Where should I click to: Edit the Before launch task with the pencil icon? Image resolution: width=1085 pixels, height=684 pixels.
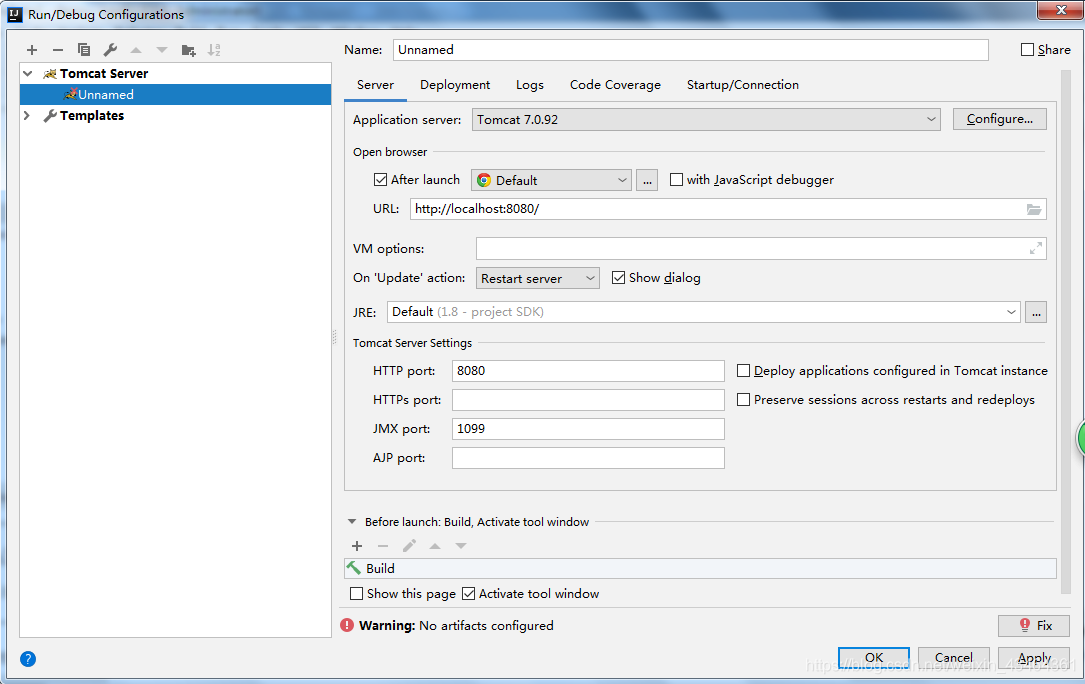click(409, 546)
